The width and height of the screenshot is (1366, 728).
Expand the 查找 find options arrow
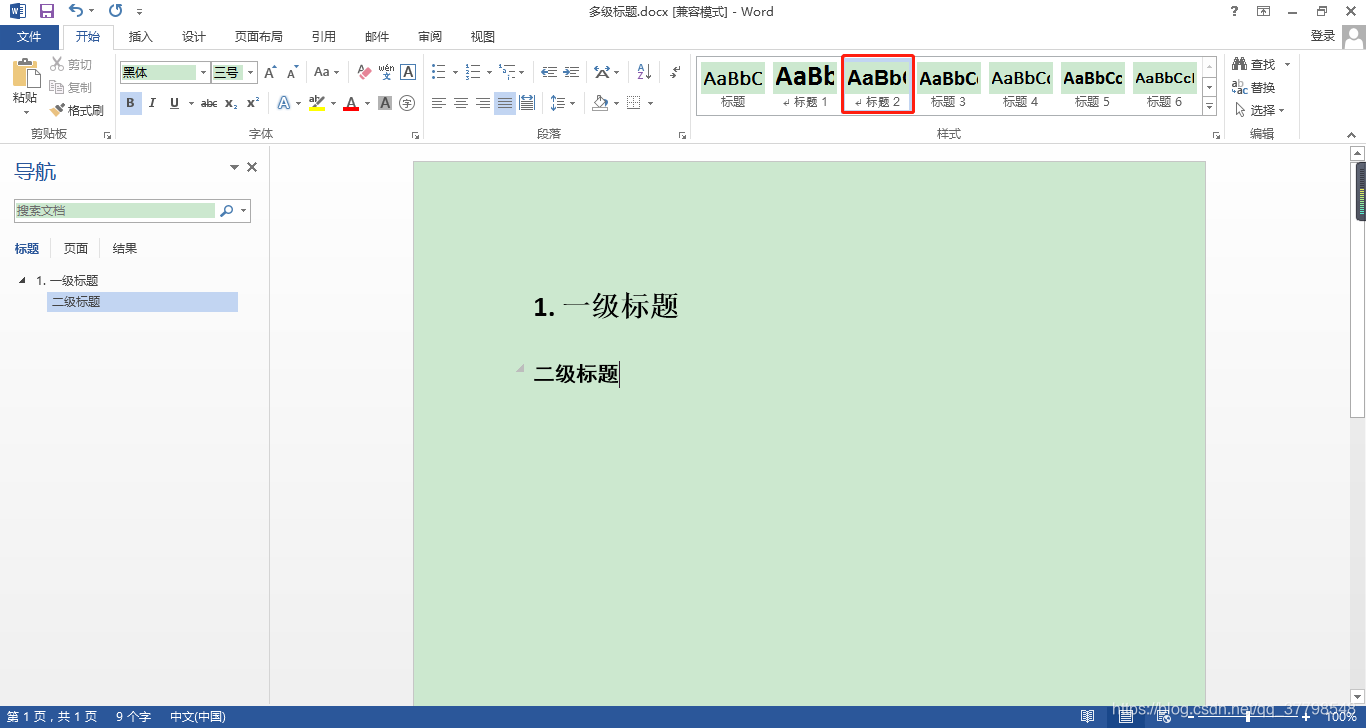[1287, 64]
